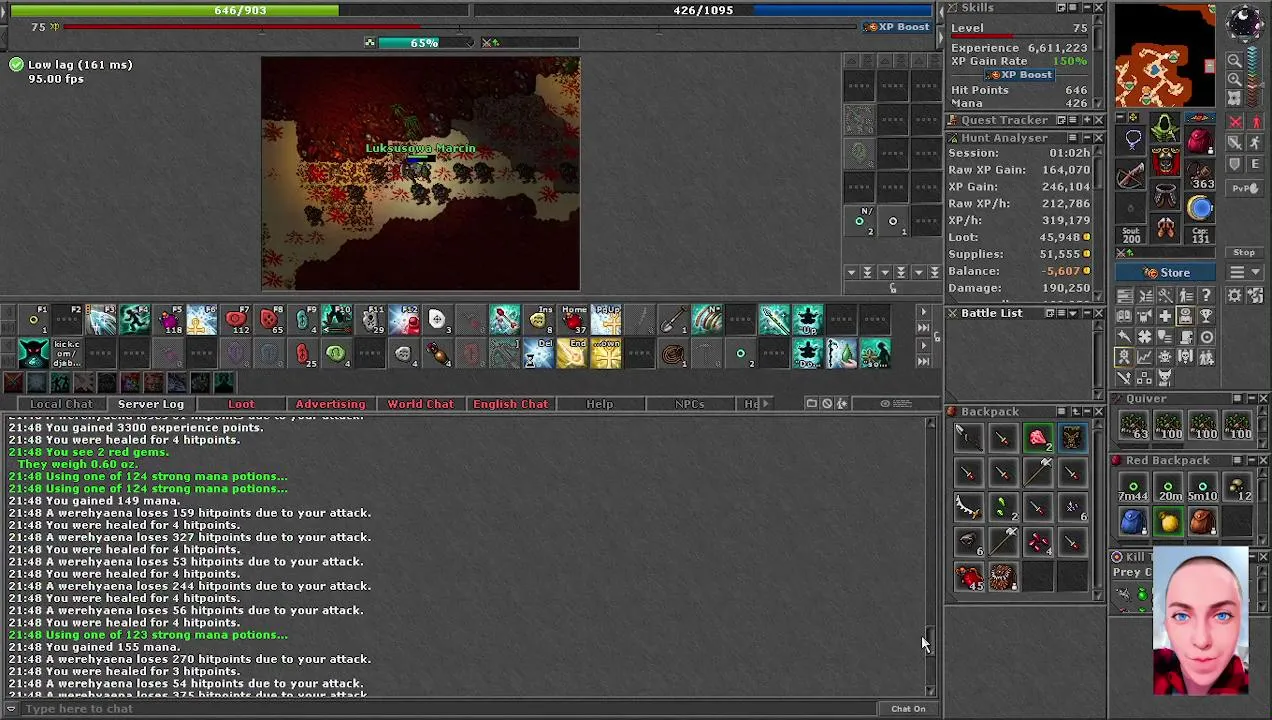Select the haste spell in the F4 slot
Screen dimensions: 1272x720
(x=135, y=320)
